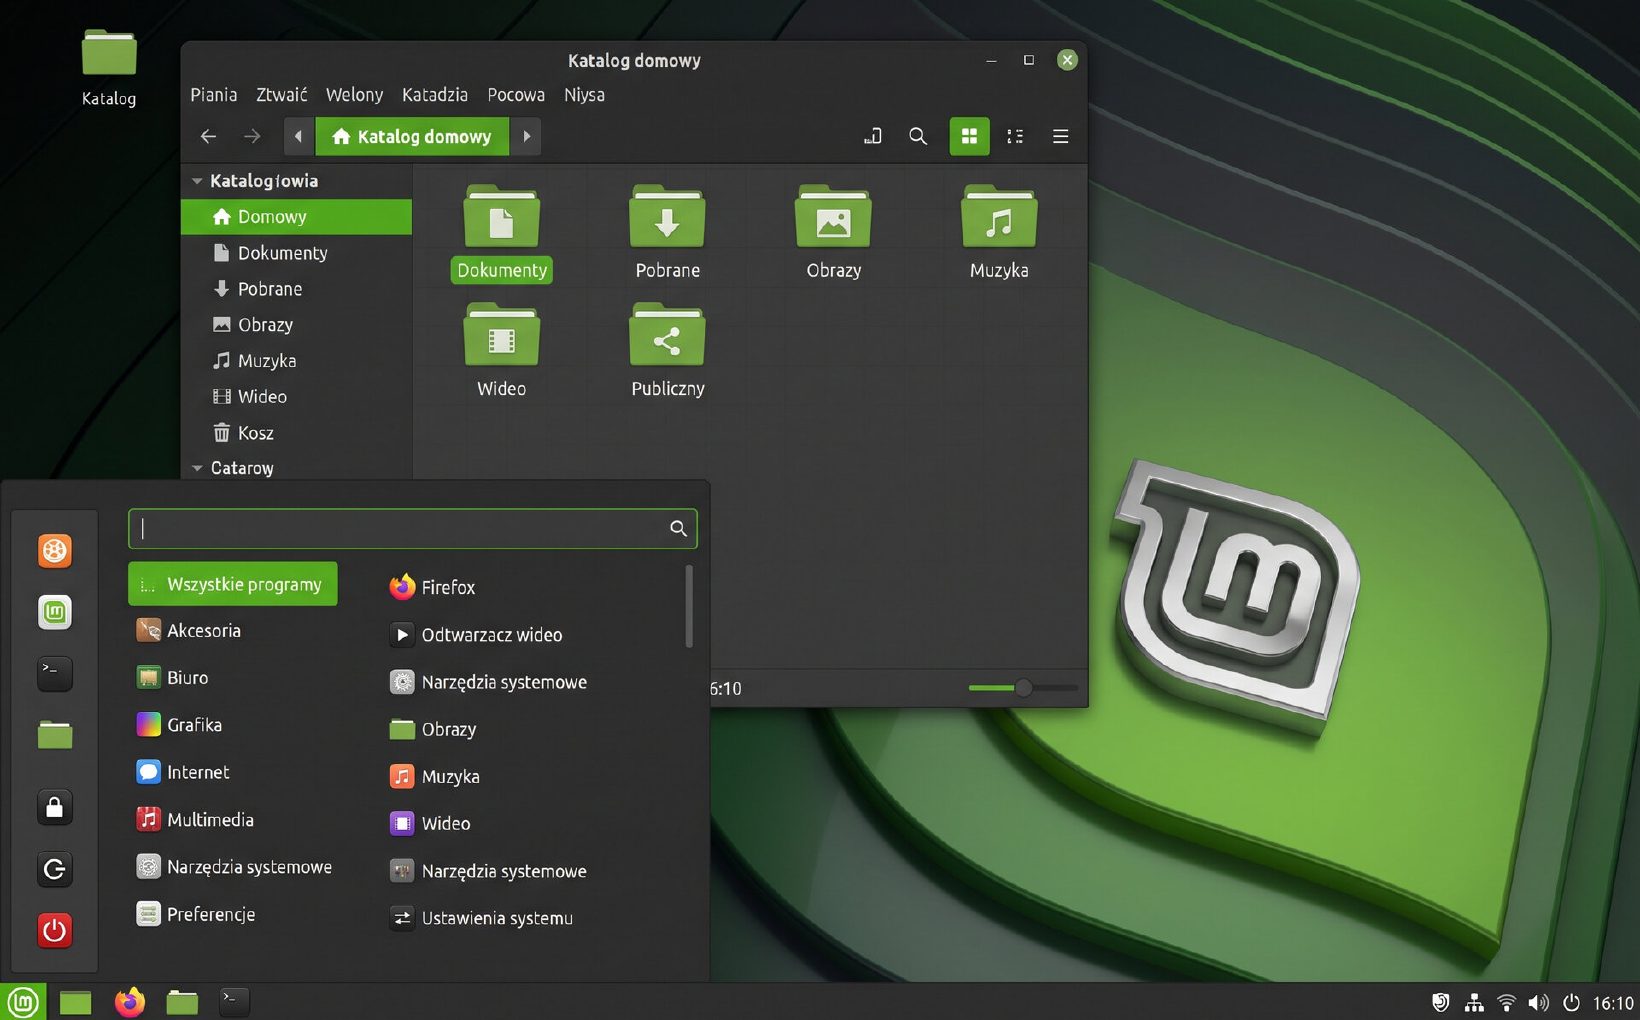Image resolution: width=1640 pixels, height=1020 pixels.
Task: Collapse the Catarow sidebar section
Action: pos(197,468)
